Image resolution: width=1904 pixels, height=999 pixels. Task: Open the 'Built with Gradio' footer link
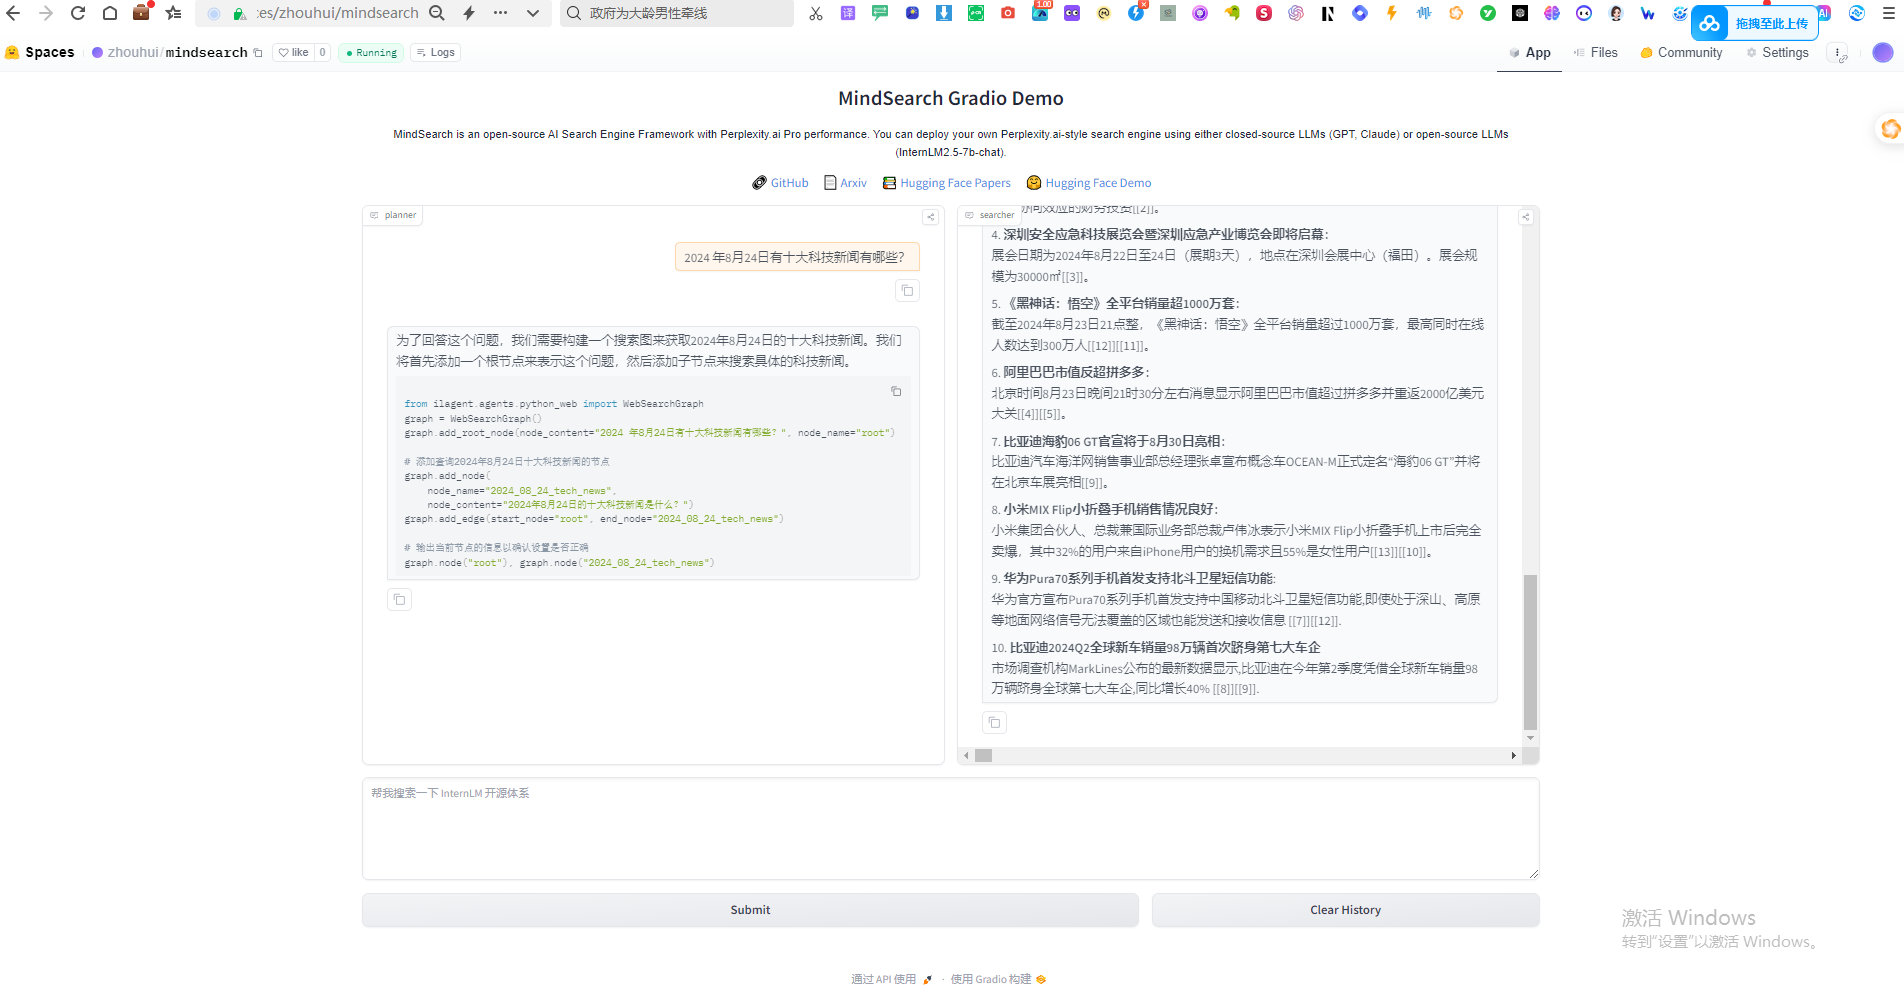click(998, 979)
